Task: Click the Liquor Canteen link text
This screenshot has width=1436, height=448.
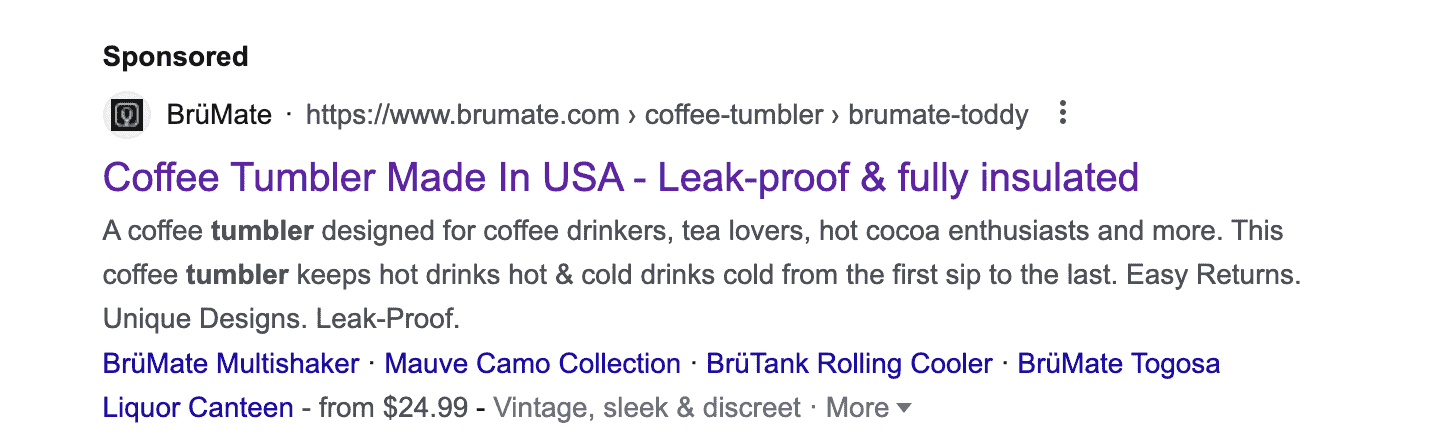Action: (198, 408)
